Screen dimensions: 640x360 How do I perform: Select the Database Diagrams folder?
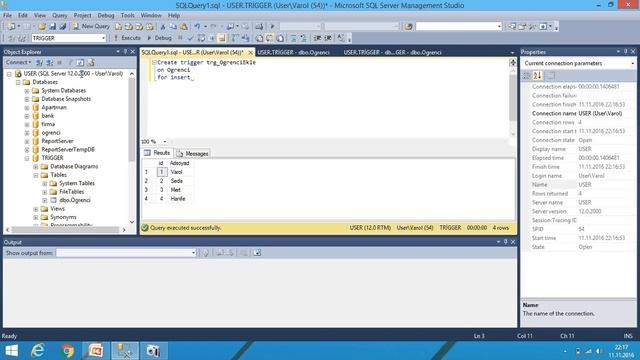click(74, 167)
